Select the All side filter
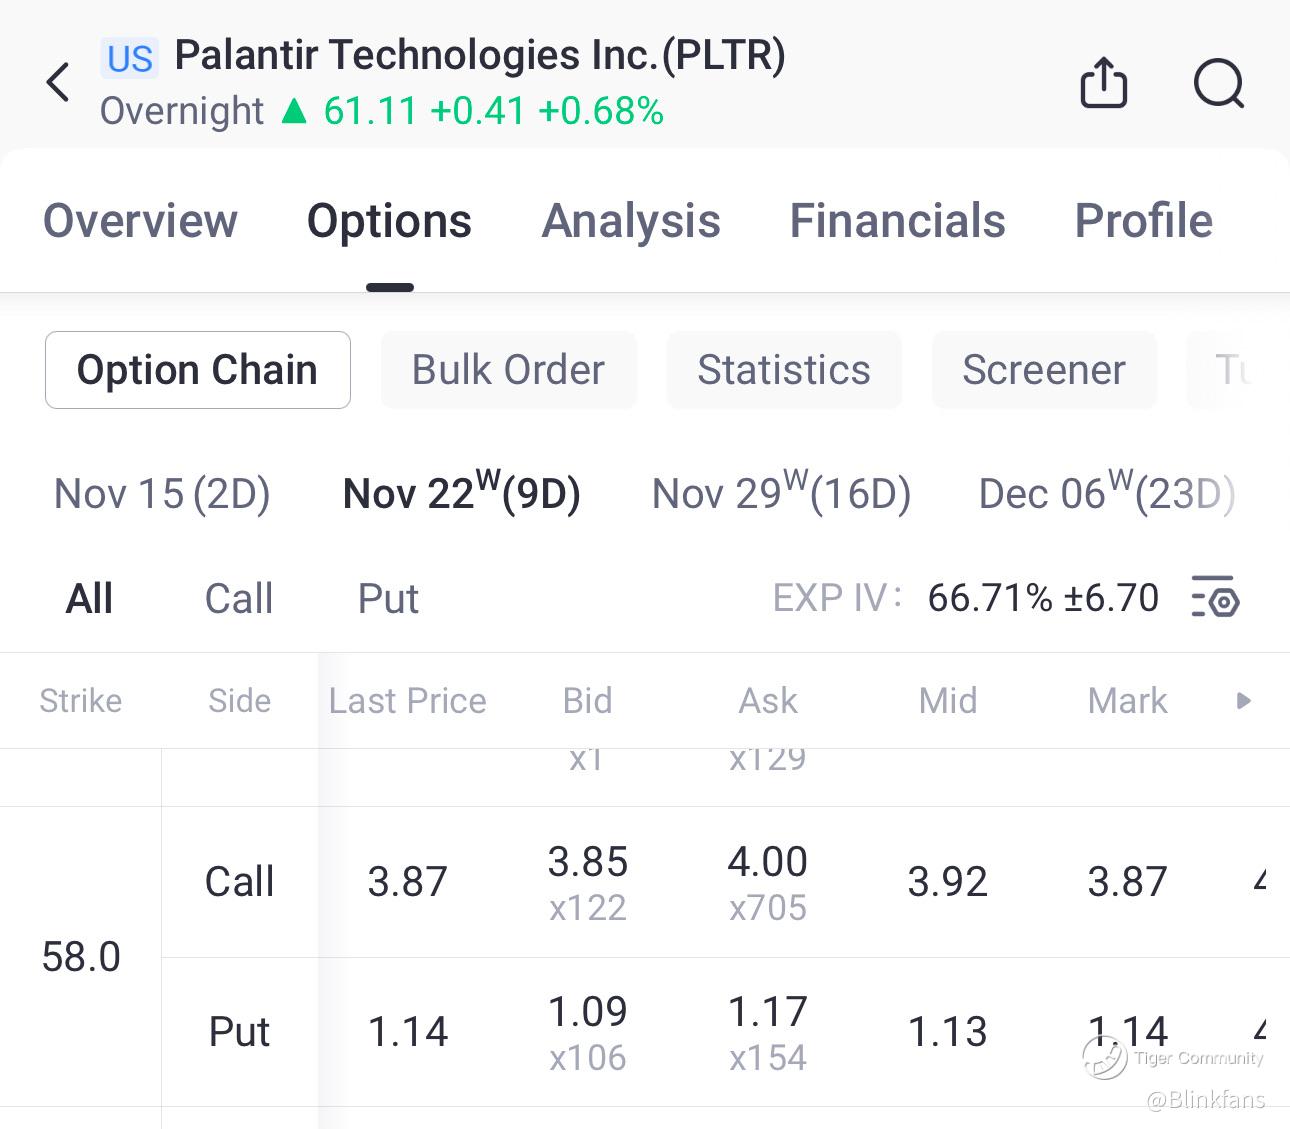Image resolution: width=1290 pixels, height=1129 pixels. [x=89, y=599]
